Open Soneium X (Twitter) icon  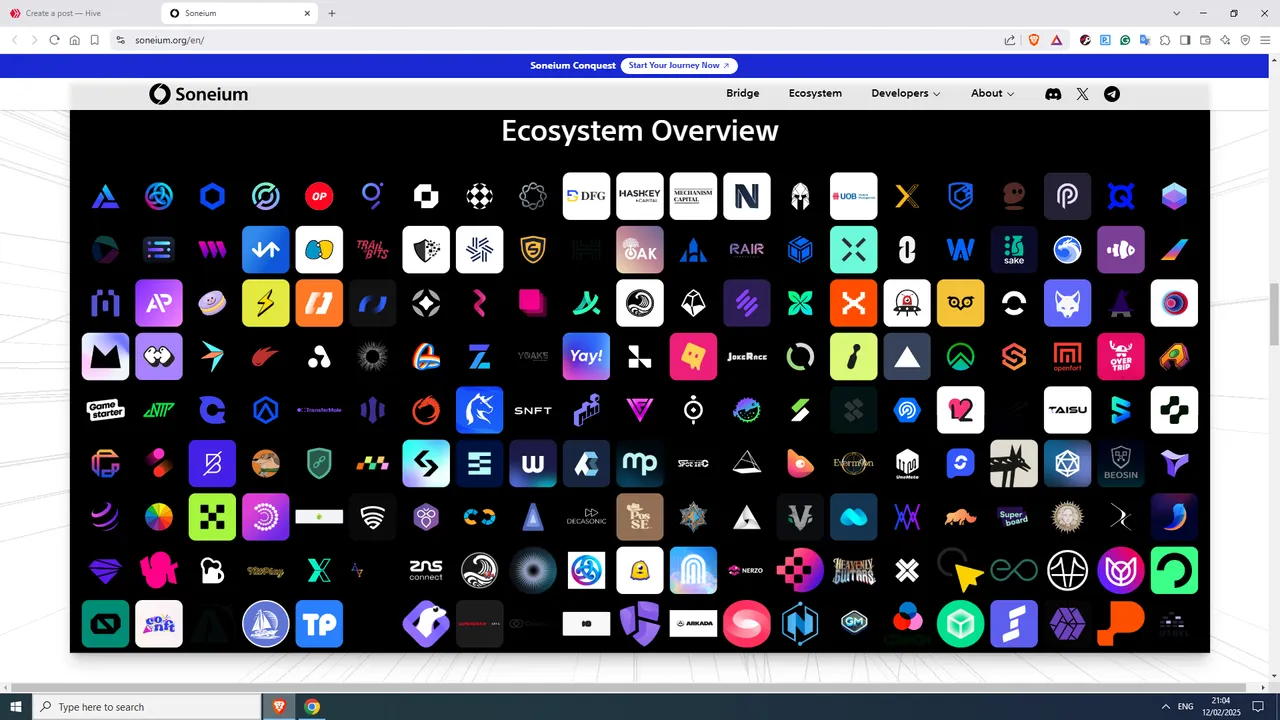pyautogui.click(x=1082, y=93)
